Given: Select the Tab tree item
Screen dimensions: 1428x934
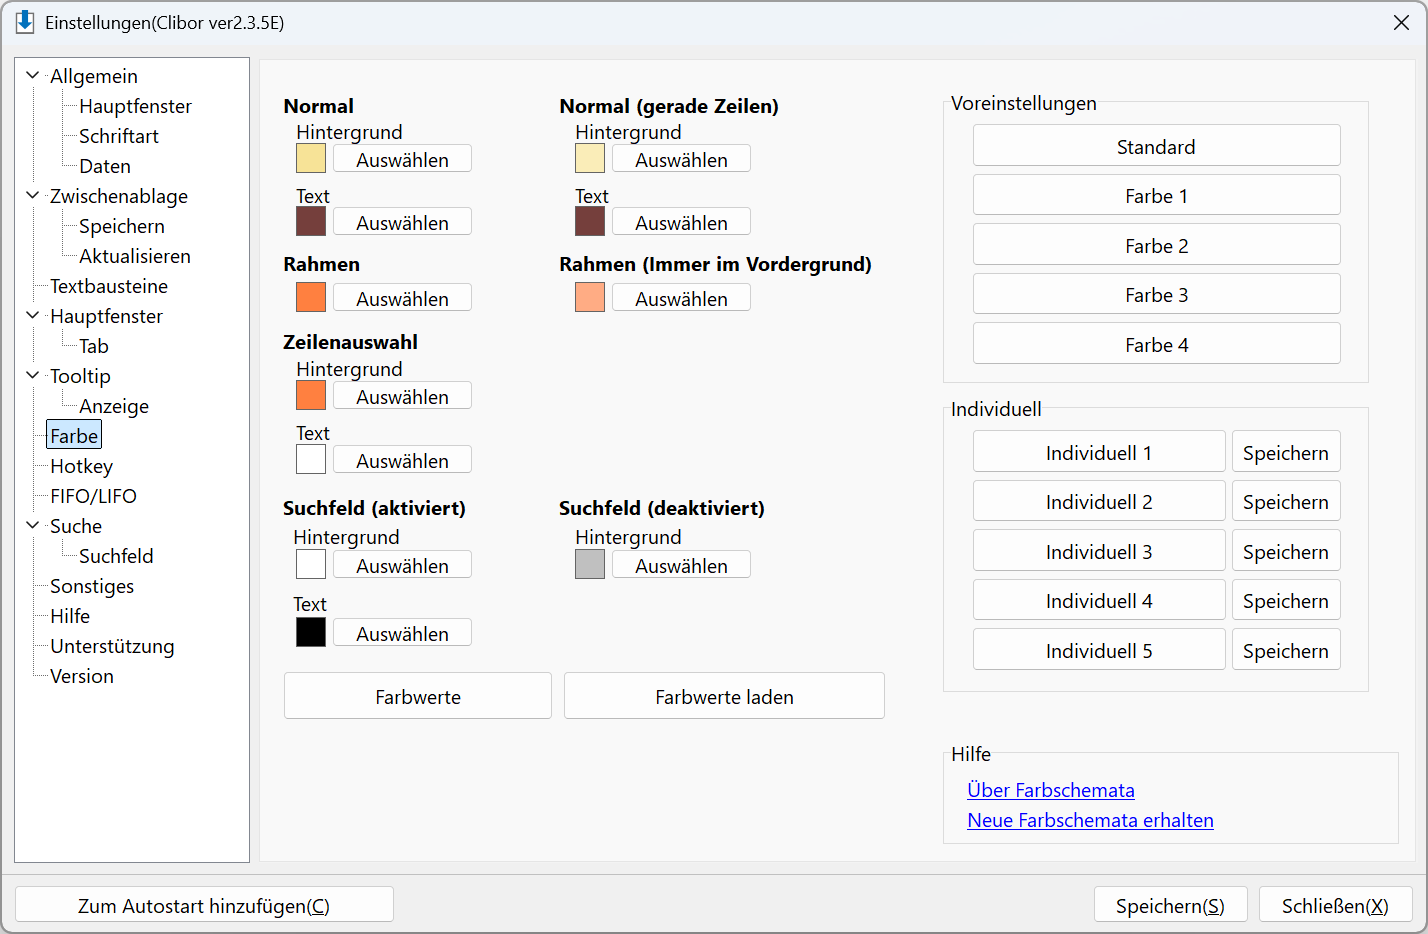Looking at the screenshot, I should coord(94,346).
